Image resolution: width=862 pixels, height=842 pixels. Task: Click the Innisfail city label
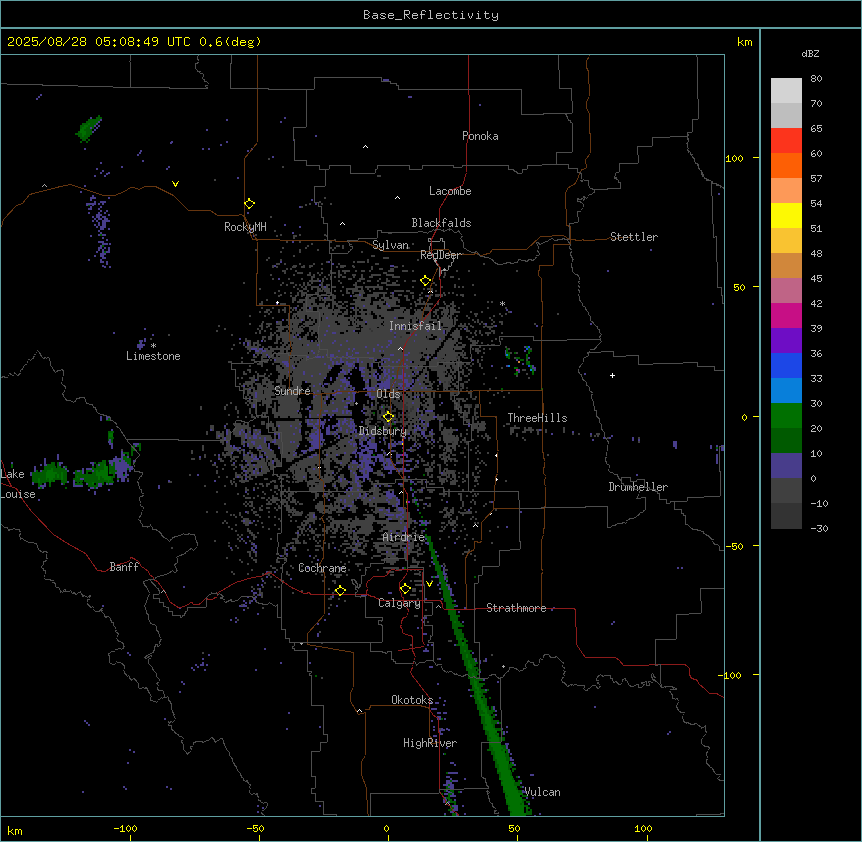415,326
